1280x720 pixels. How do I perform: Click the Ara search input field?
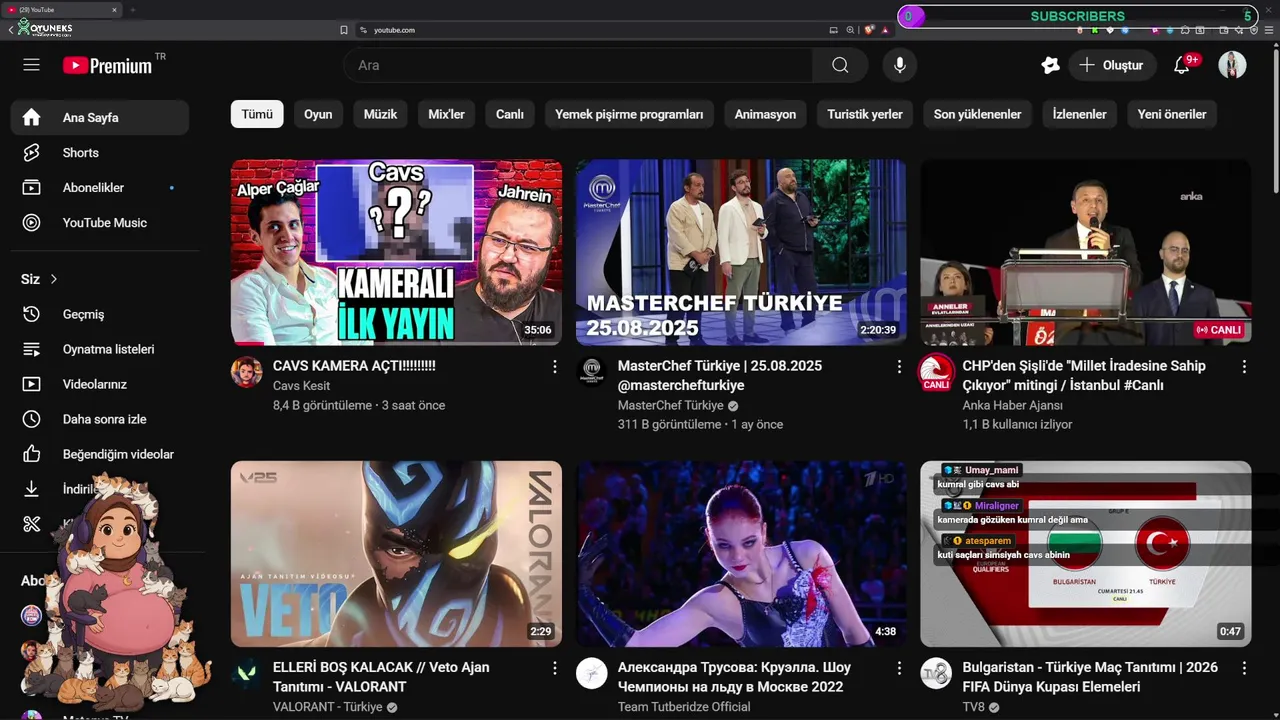coord(578,65)
